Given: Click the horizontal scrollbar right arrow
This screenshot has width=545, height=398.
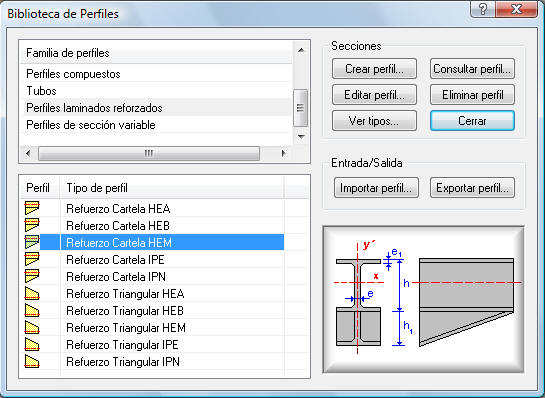Looking at the screenshot, I should [284, 153].
